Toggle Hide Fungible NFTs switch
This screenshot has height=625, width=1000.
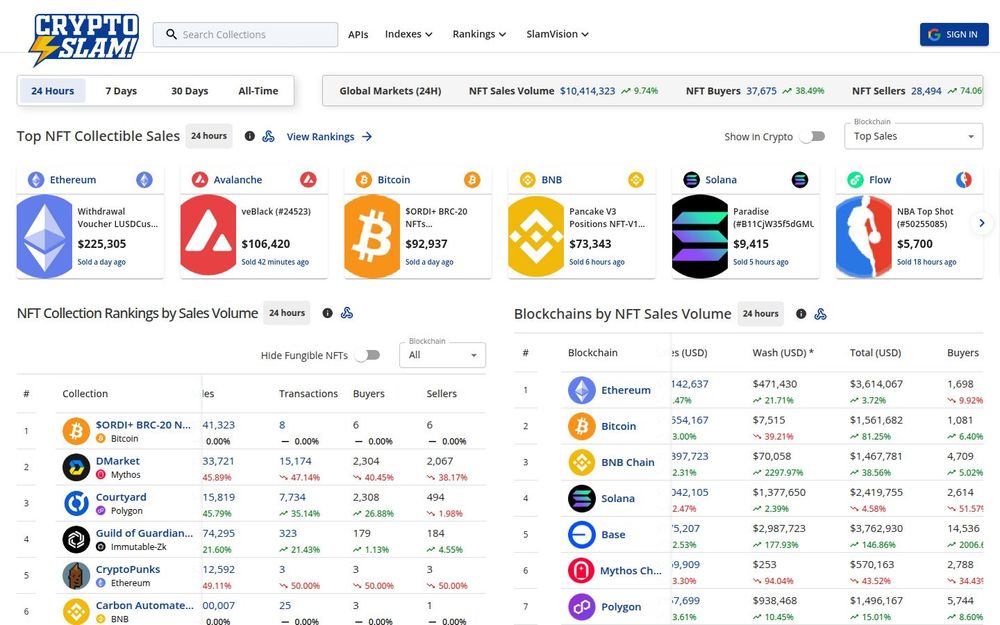pos(367,355)
